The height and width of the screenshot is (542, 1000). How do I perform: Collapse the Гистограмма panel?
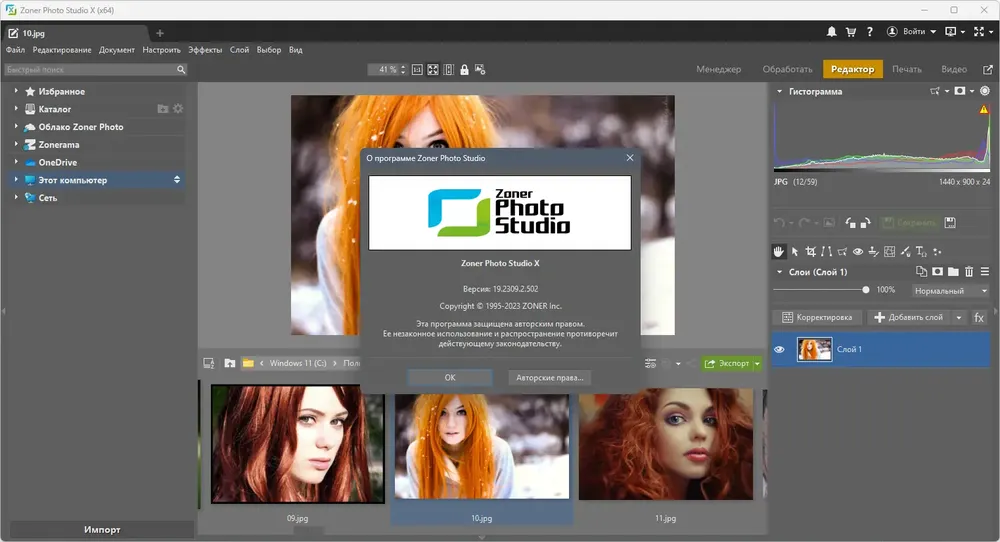(779, 91)
